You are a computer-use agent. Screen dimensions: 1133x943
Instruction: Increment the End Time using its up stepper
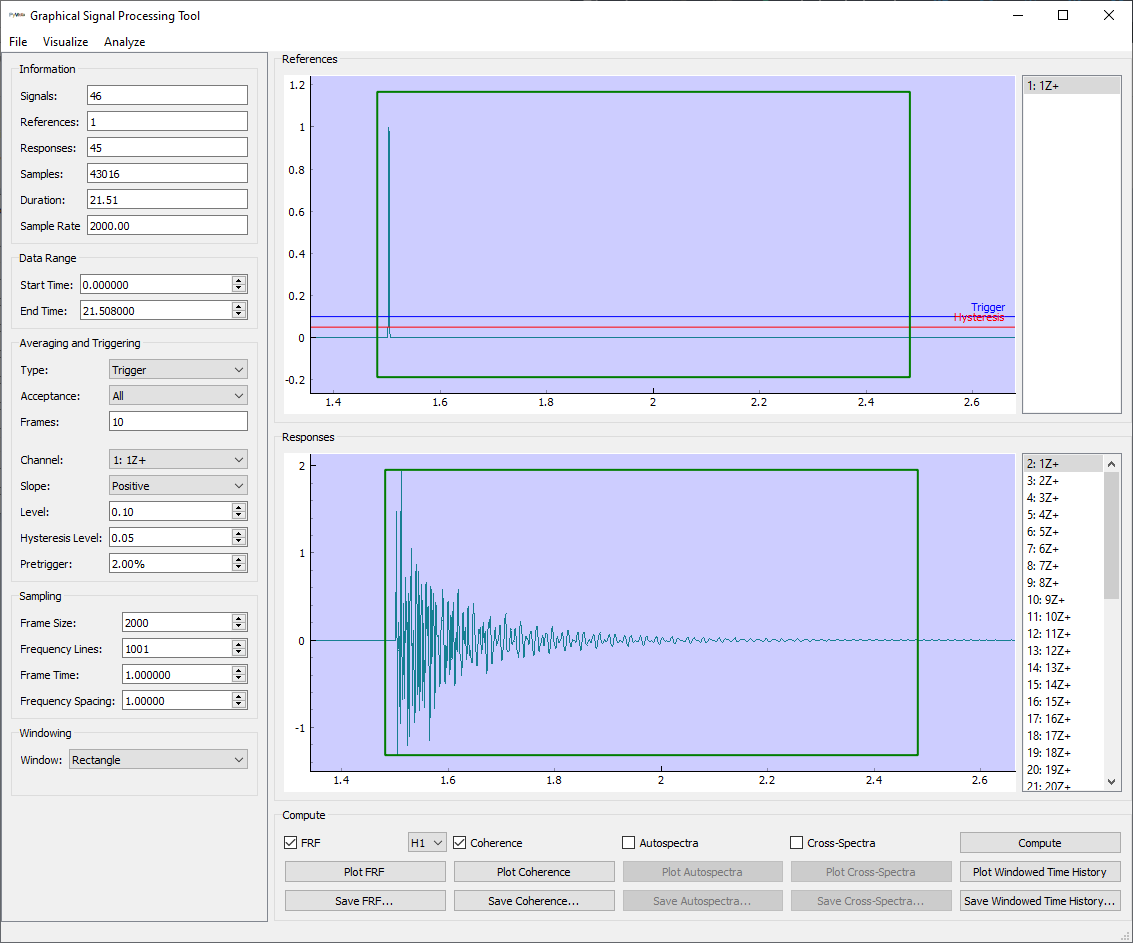tap(238, 305)
